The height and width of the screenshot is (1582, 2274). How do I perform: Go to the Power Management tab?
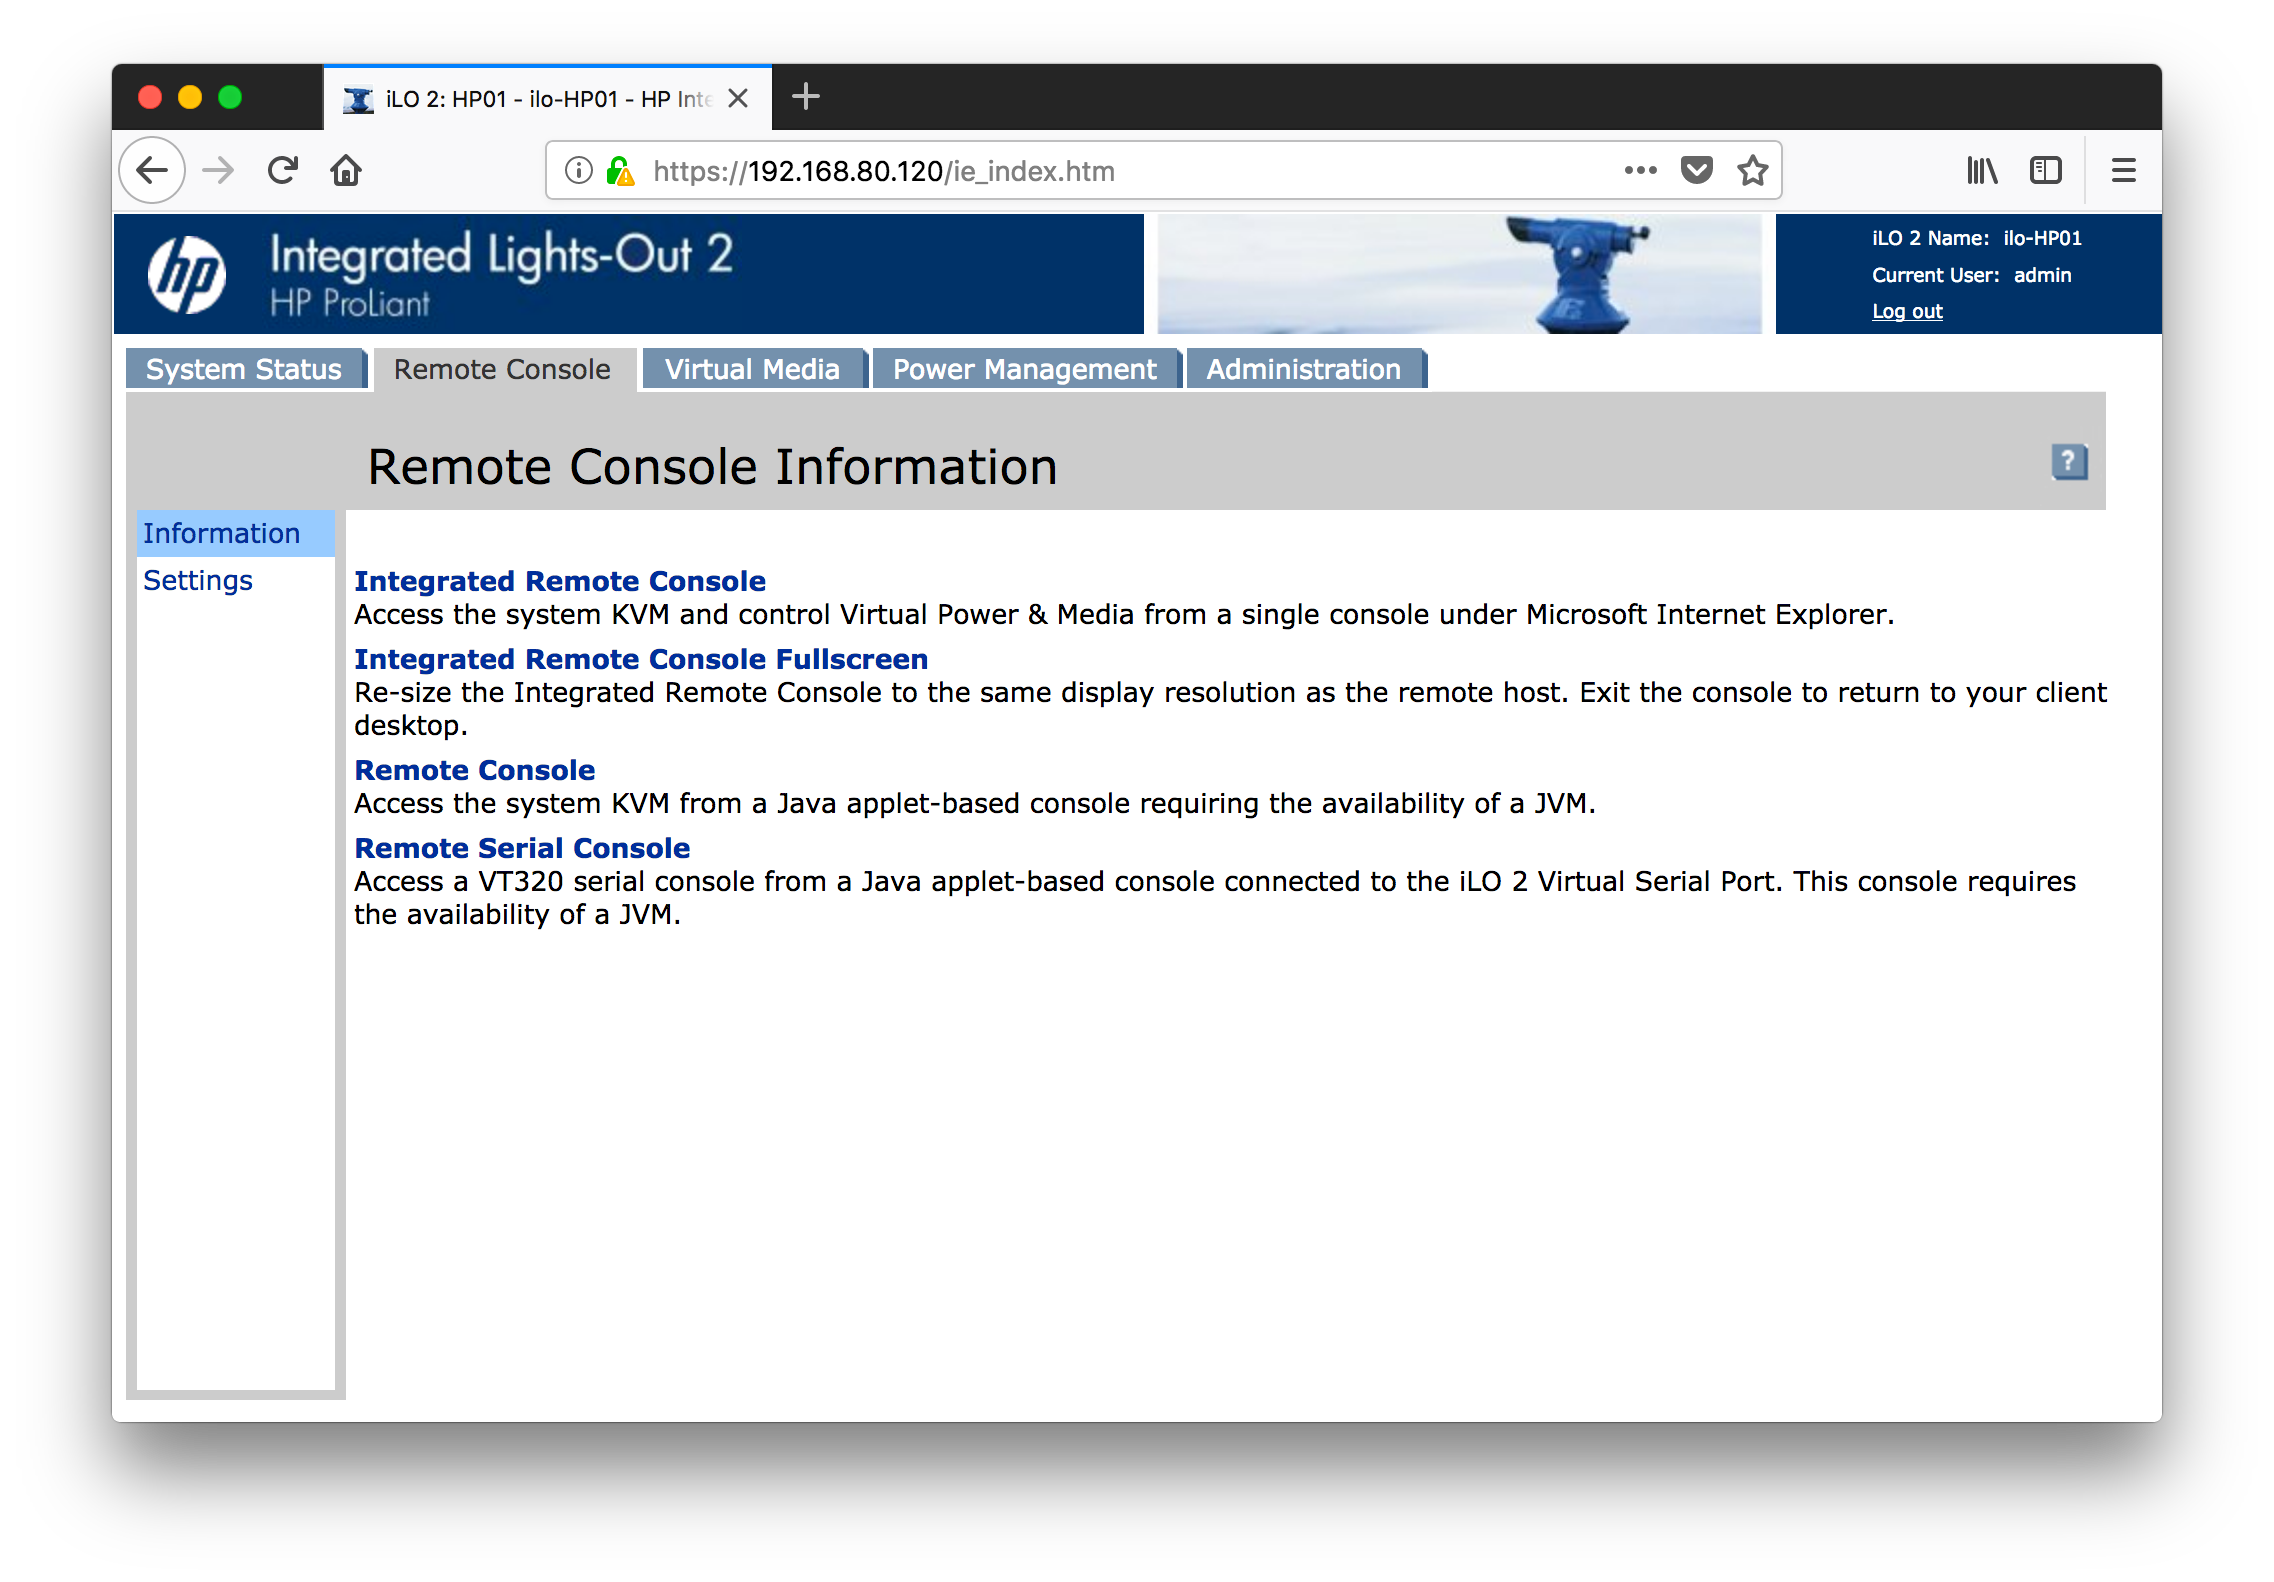click(1024, 369)
